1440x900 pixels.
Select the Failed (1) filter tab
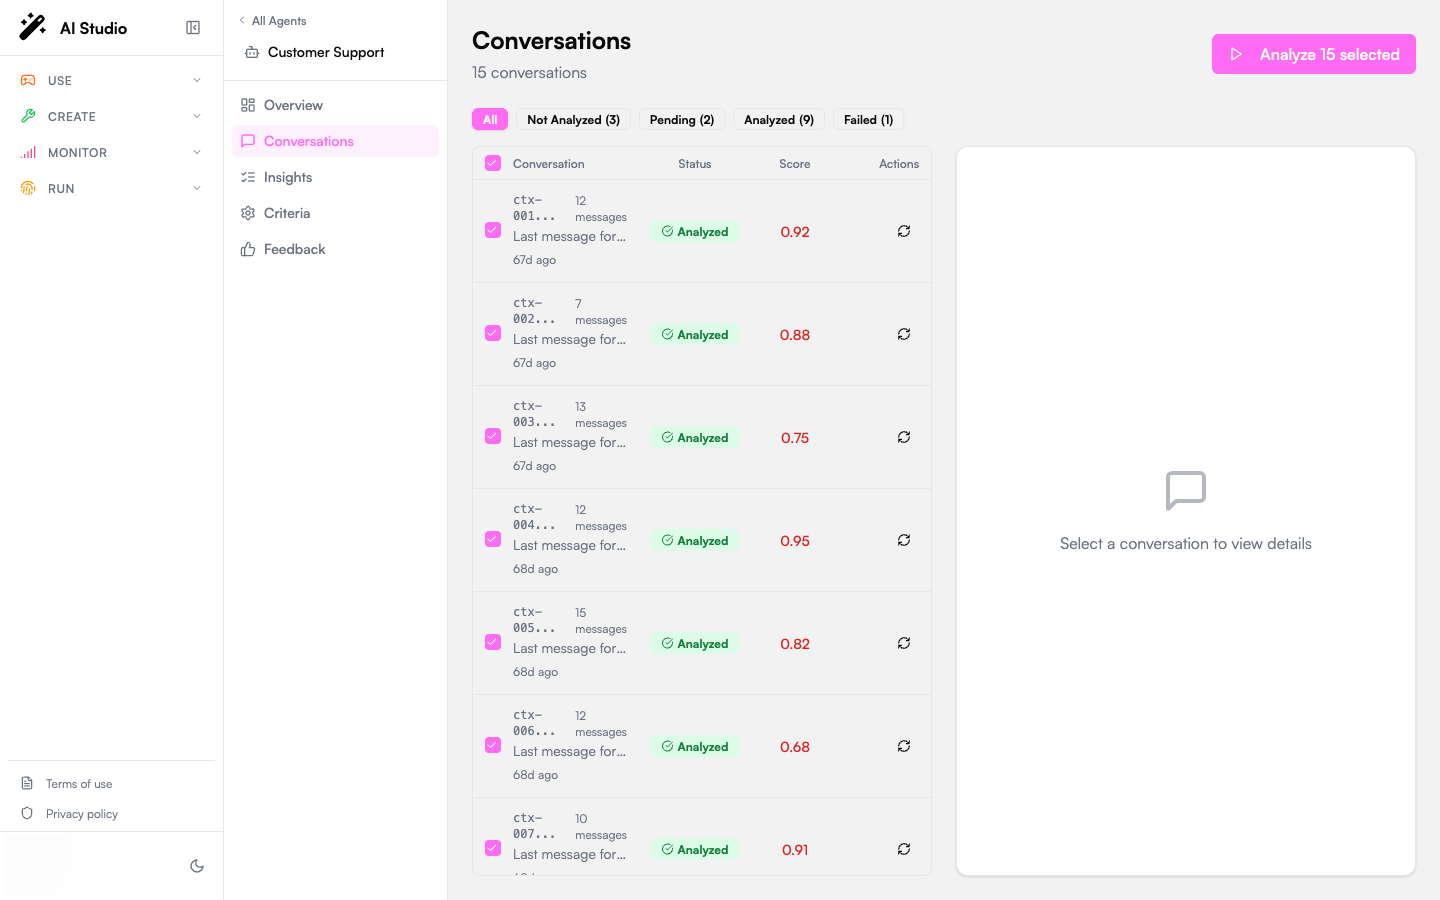[868, 120]
